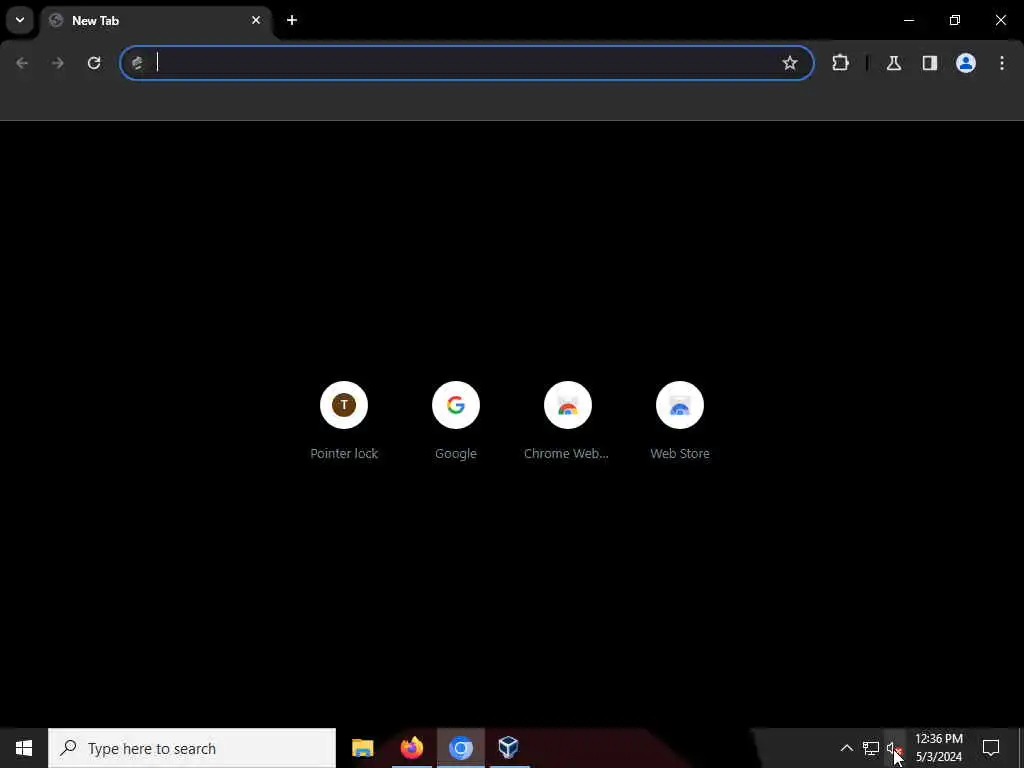1024x768 pixels.
Task: Restore down the Chrome window
Action: (x=955, y=20)
